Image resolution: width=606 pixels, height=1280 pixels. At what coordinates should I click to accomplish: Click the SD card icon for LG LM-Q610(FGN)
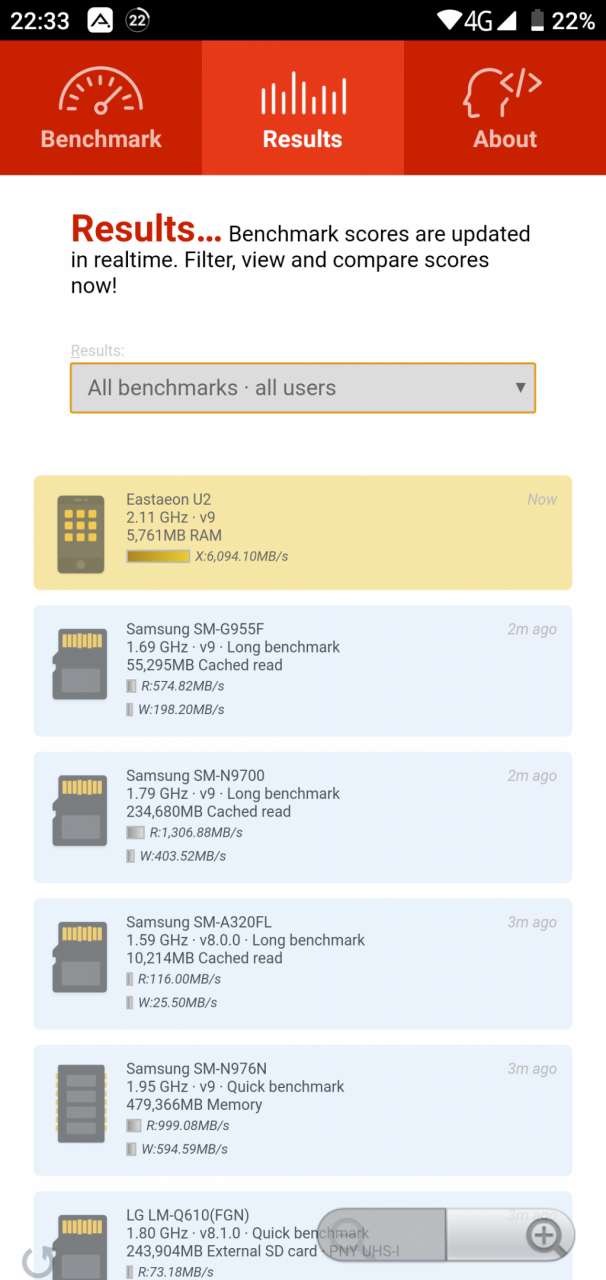[x=80, y=1247]
